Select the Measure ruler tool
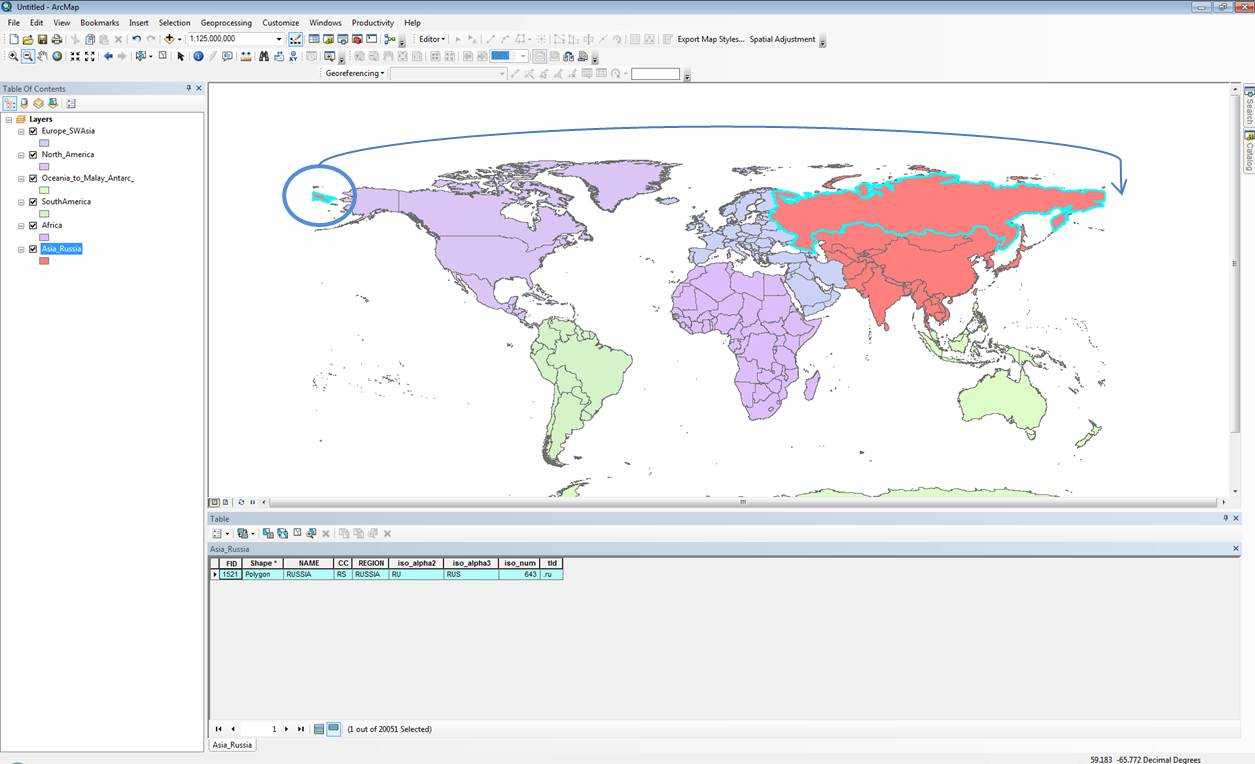1255x764 pixels. pos(246,56)
